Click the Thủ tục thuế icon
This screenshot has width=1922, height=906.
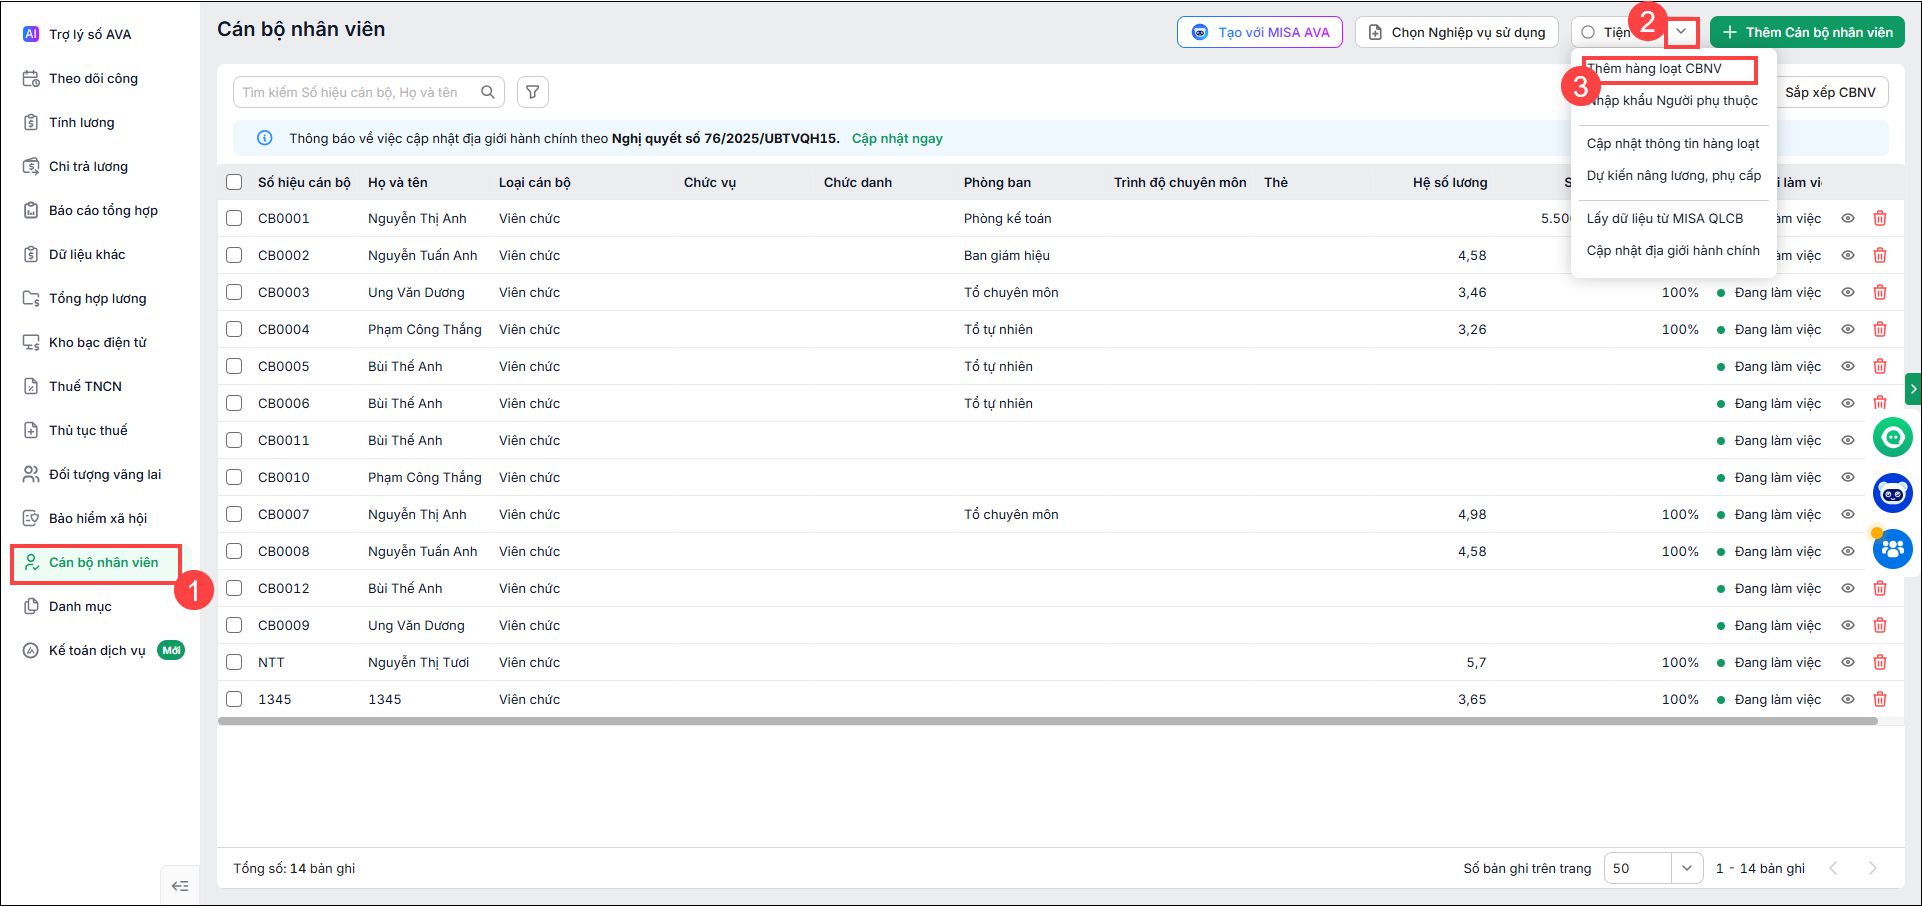pos(31,430)
